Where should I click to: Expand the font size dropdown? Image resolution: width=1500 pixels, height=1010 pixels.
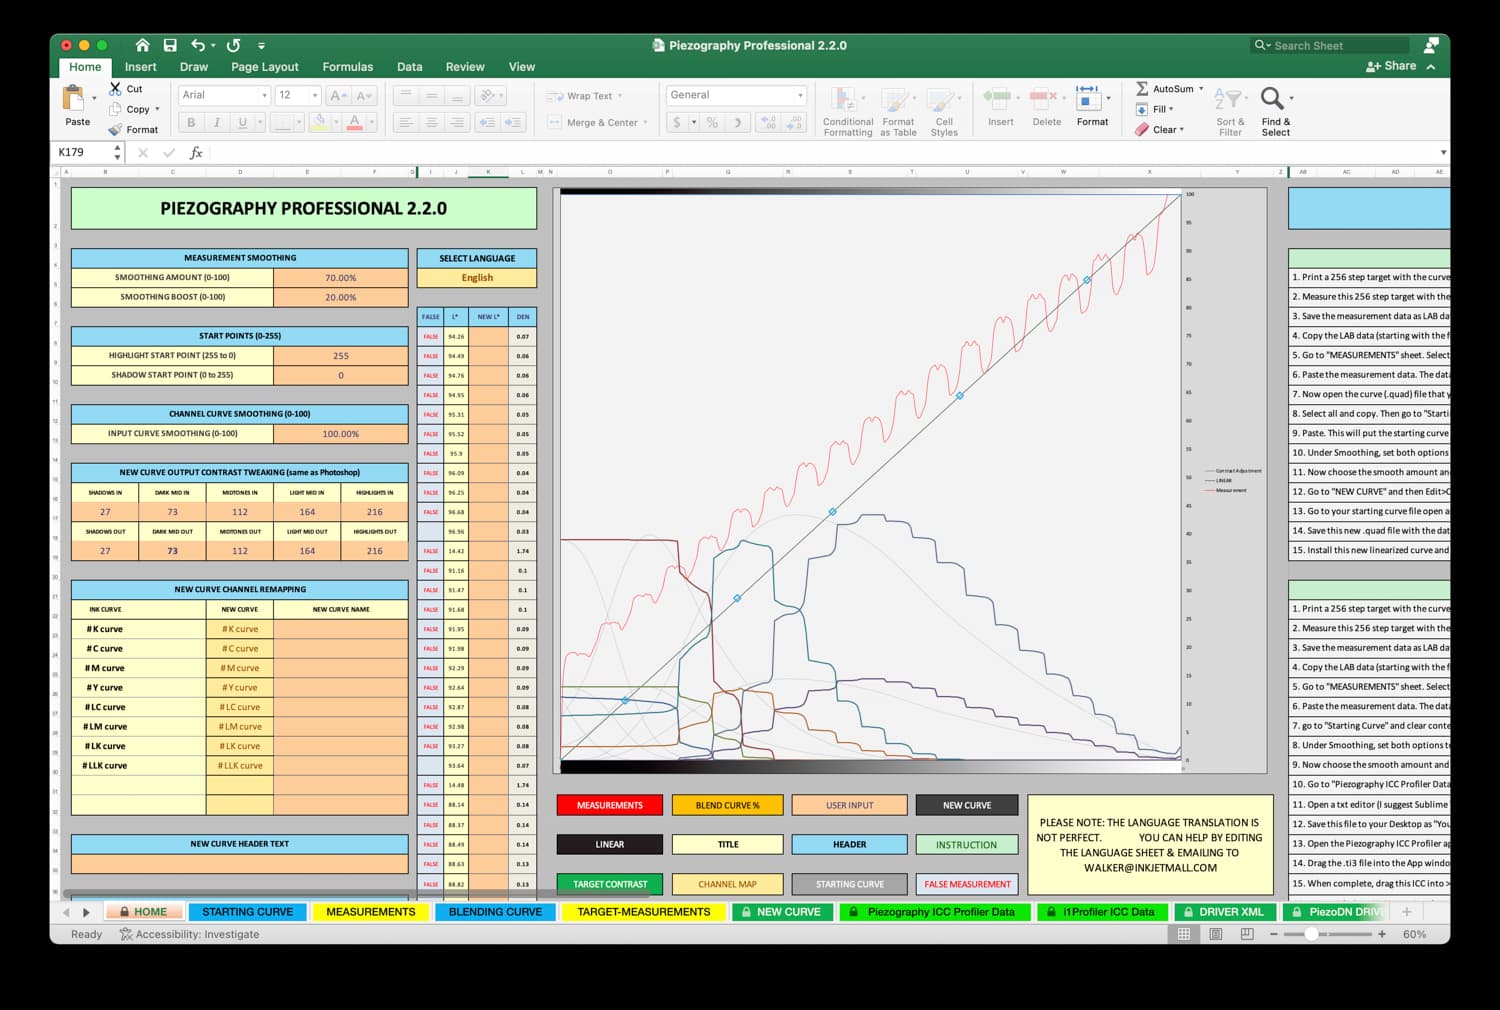[x=315, y=95]
